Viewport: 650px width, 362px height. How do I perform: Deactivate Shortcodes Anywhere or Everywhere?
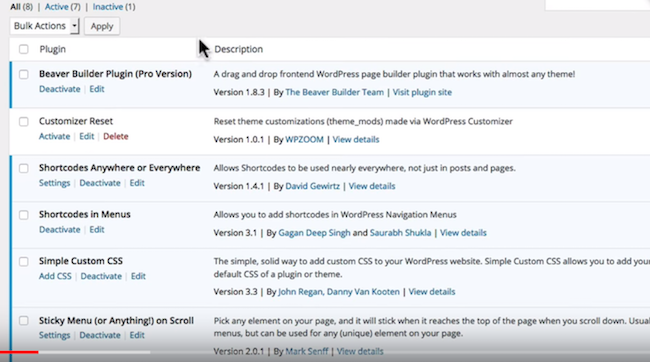100,183
